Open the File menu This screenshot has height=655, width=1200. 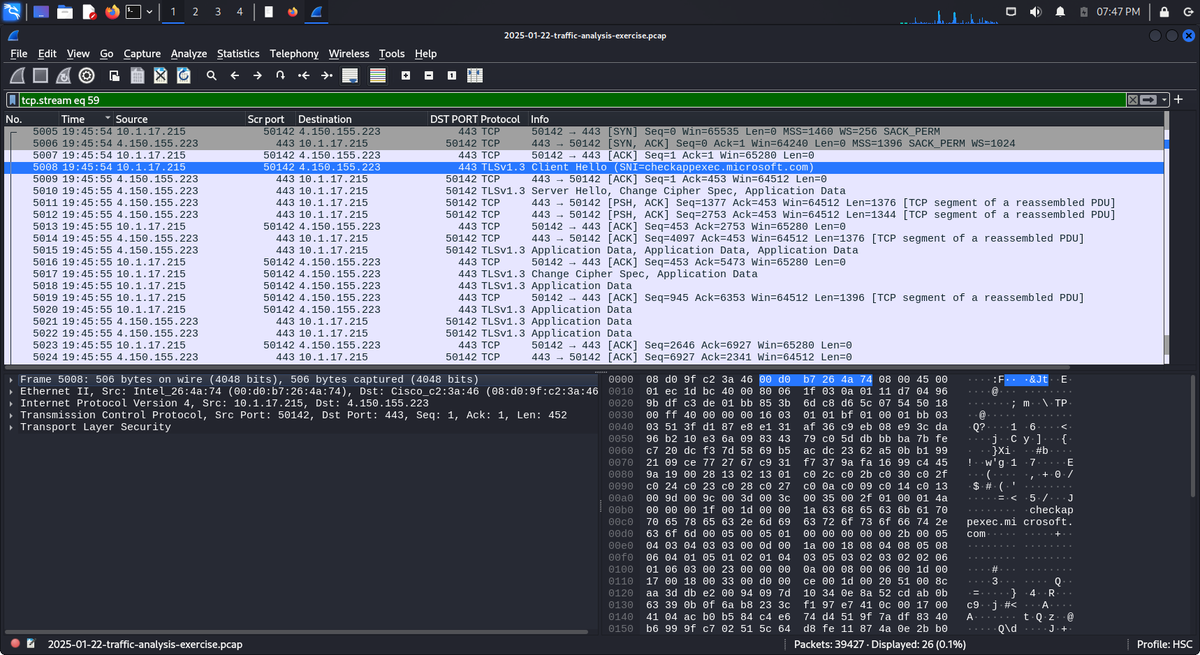18,53
